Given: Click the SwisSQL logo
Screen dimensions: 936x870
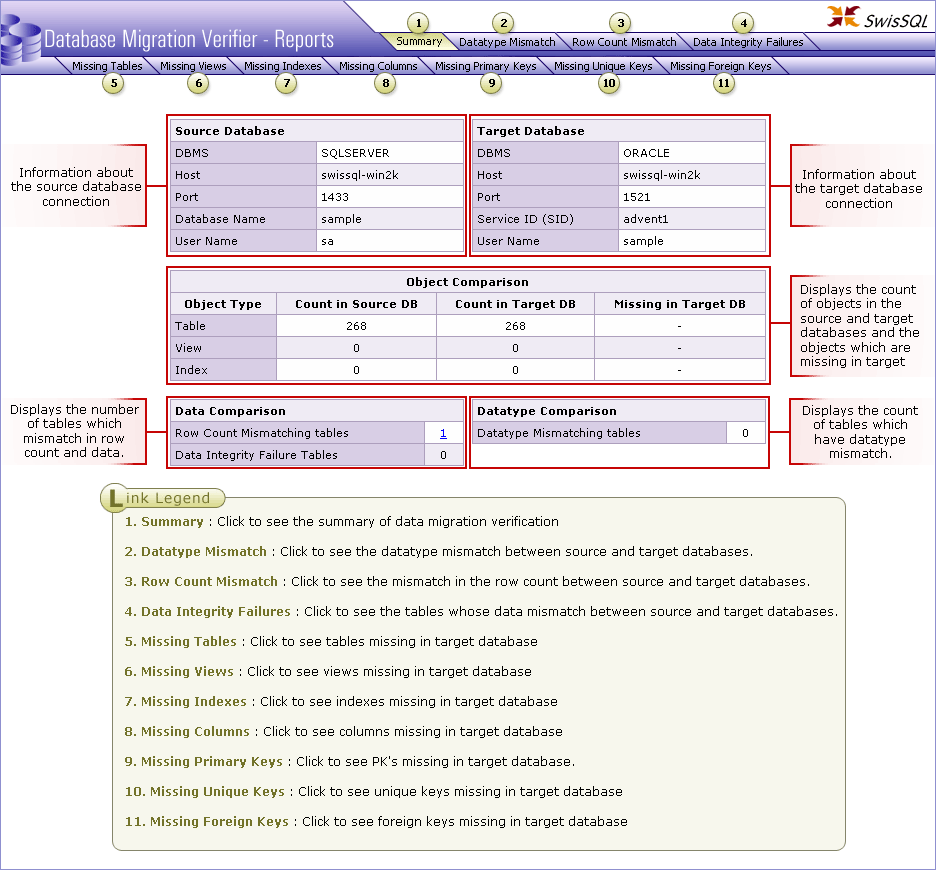Looking at the screenshot, I should [878, 17].
